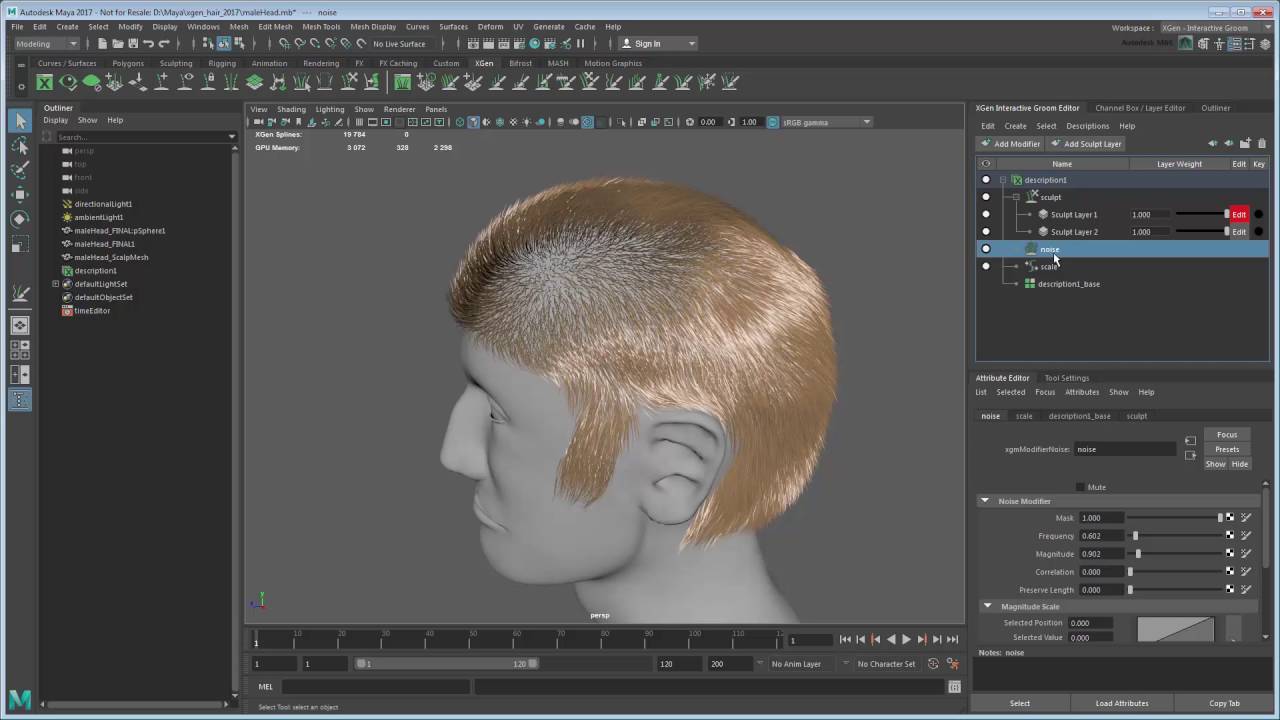Switch to the Sculpting shelf tab
Screen dimensions: 1280x720
[176, 63]
